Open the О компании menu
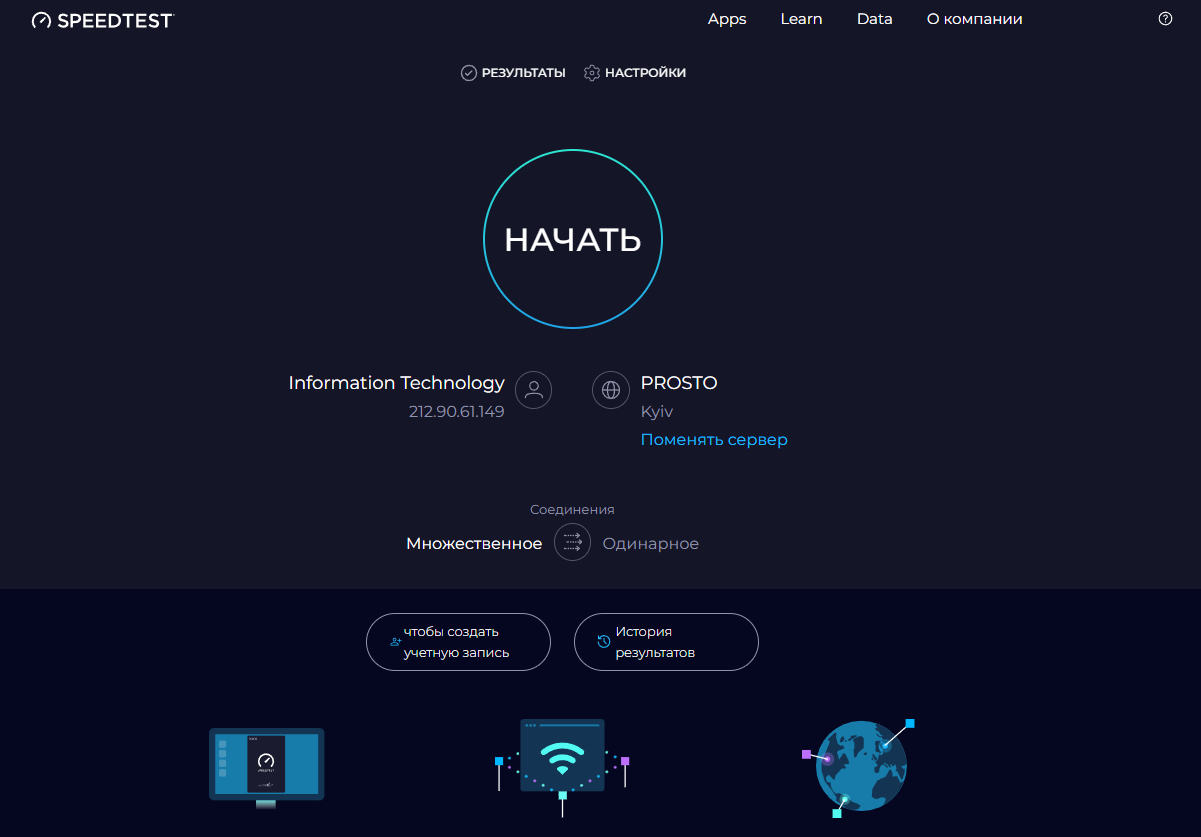Image resolution: width=1201 pixels, height=837 pixels. [x=974, y=19]
